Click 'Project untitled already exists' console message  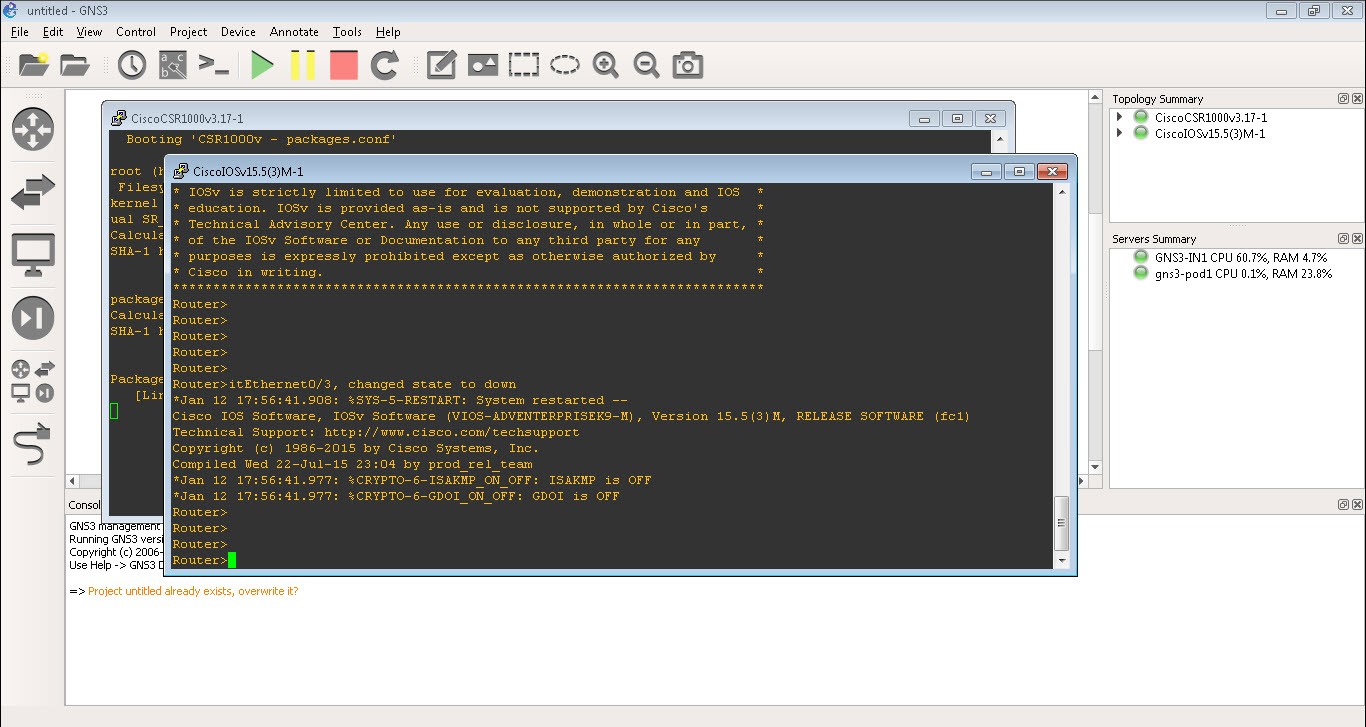193,591
